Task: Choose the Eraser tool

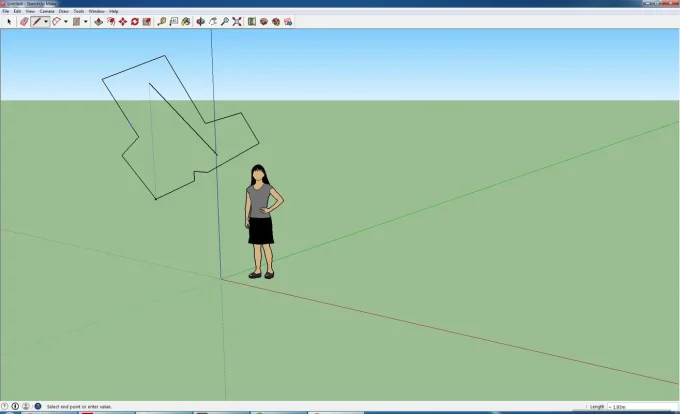Action: (24, 21)
